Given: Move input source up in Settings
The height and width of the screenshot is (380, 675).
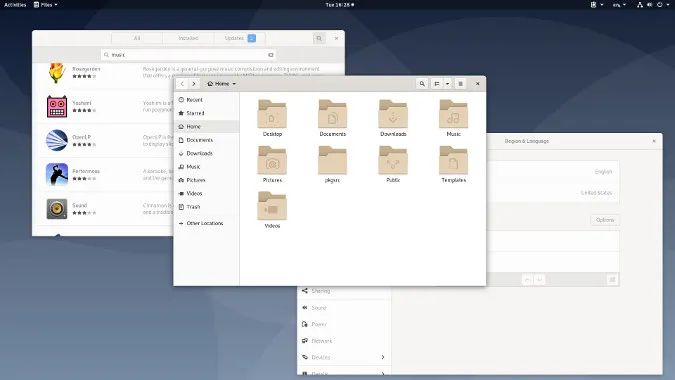Looking at the screenshot, I should (x=527, y=280).
